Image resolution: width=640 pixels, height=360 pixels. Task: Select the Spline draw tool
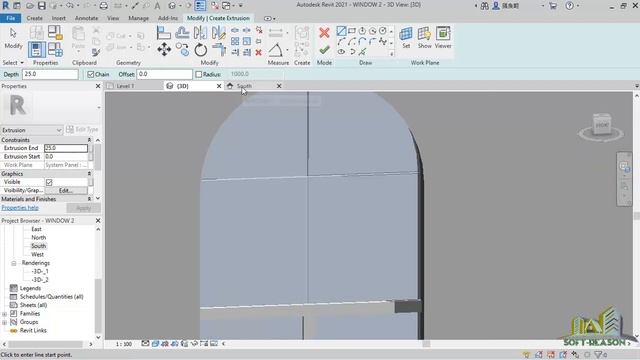coord(382,41)
